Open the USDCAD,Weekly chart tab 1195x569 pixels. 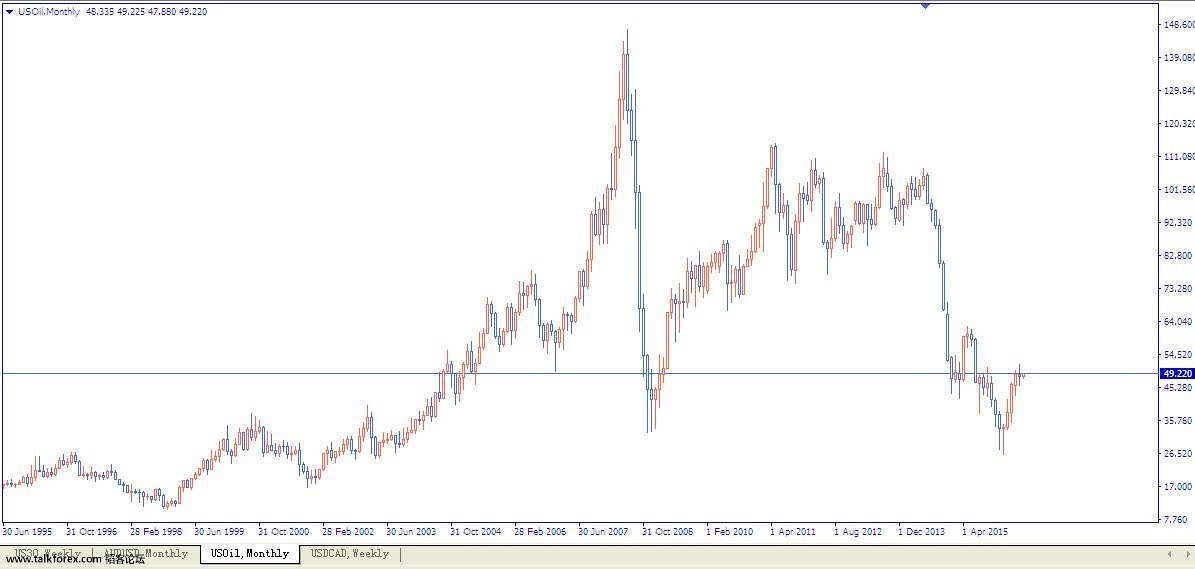[350, 554]
